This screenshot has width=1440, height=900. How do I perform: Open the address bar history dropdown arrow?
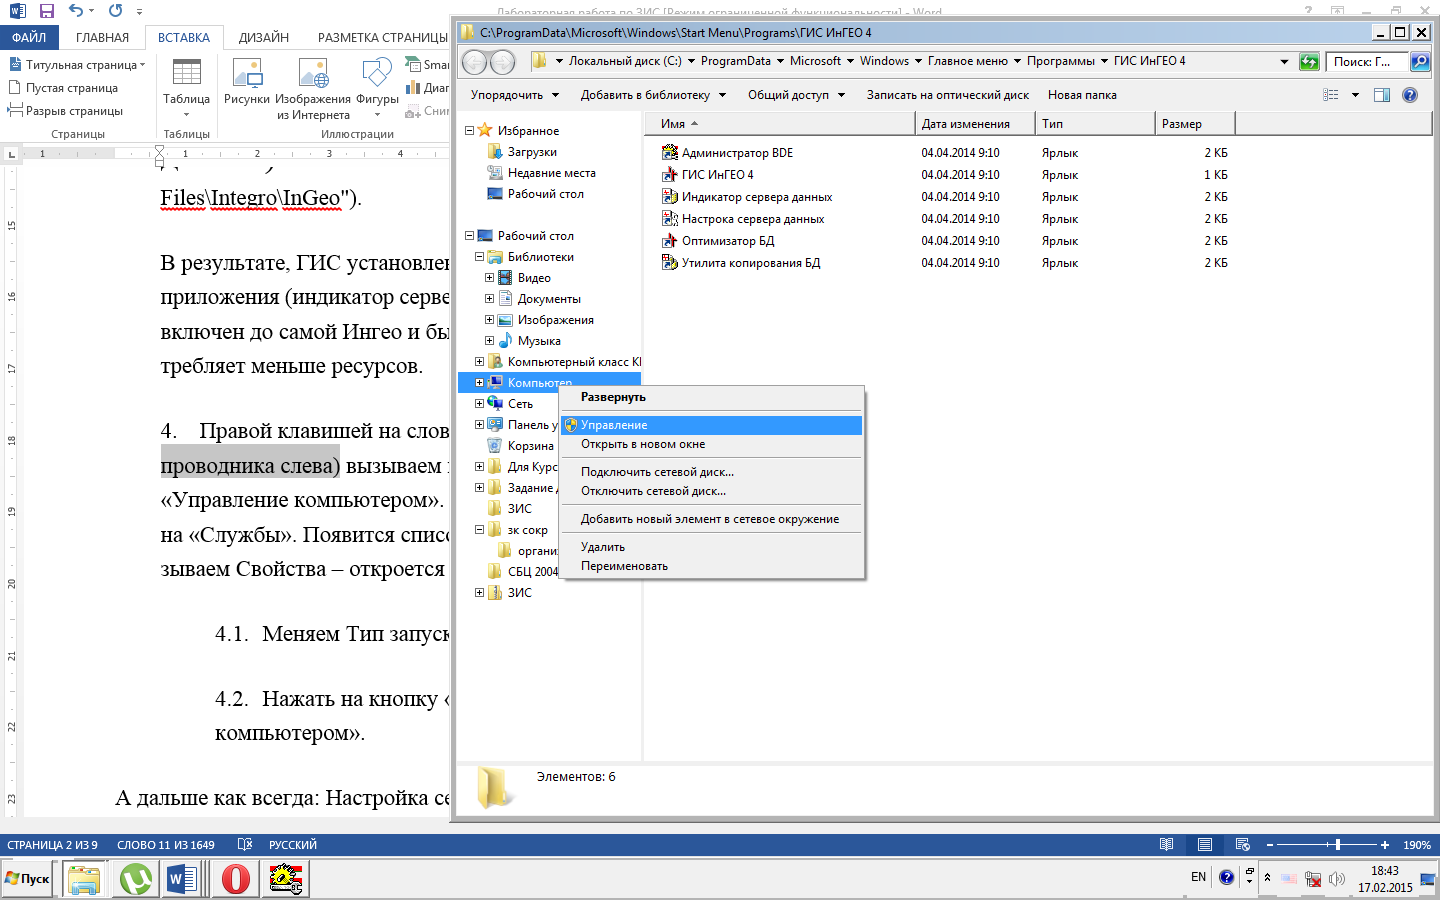[x=1284, y=62]
